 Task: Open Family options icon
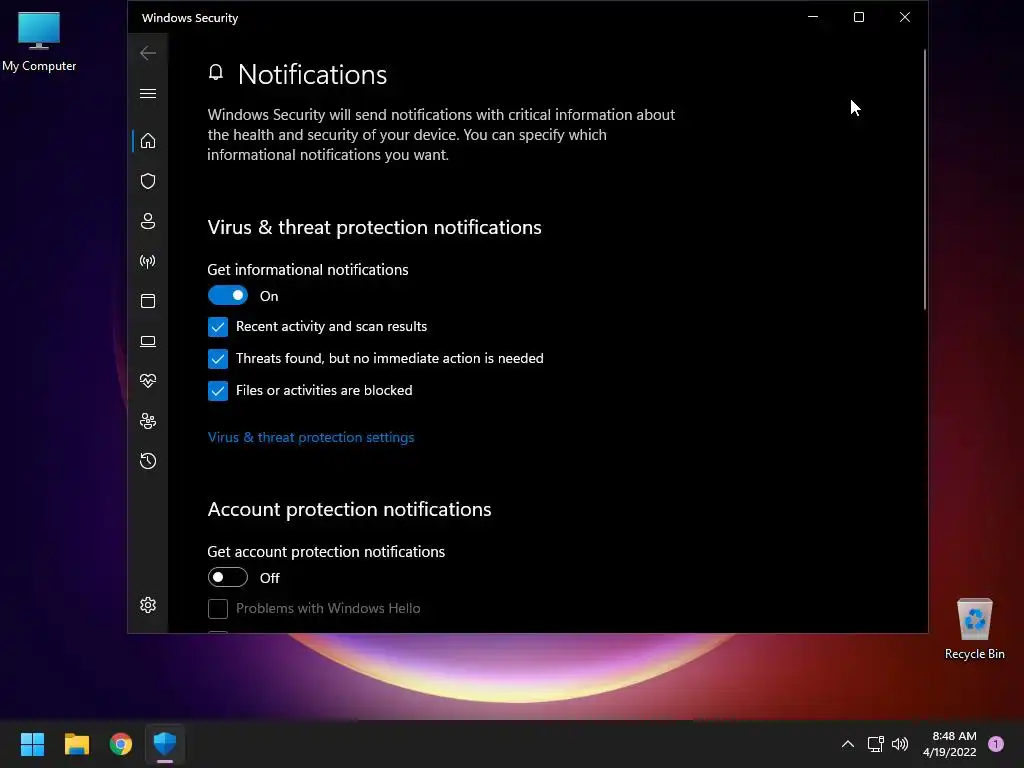click(148, 421)
